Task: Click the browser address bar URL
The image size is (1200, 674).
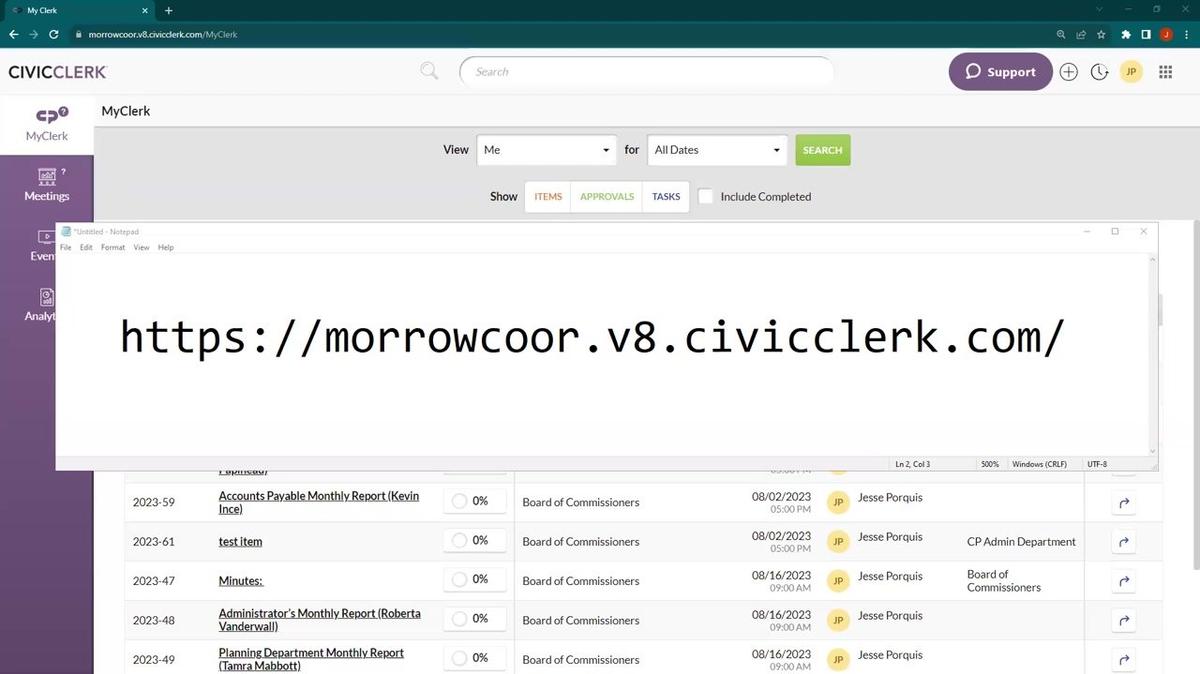Action: pos(163,34)
